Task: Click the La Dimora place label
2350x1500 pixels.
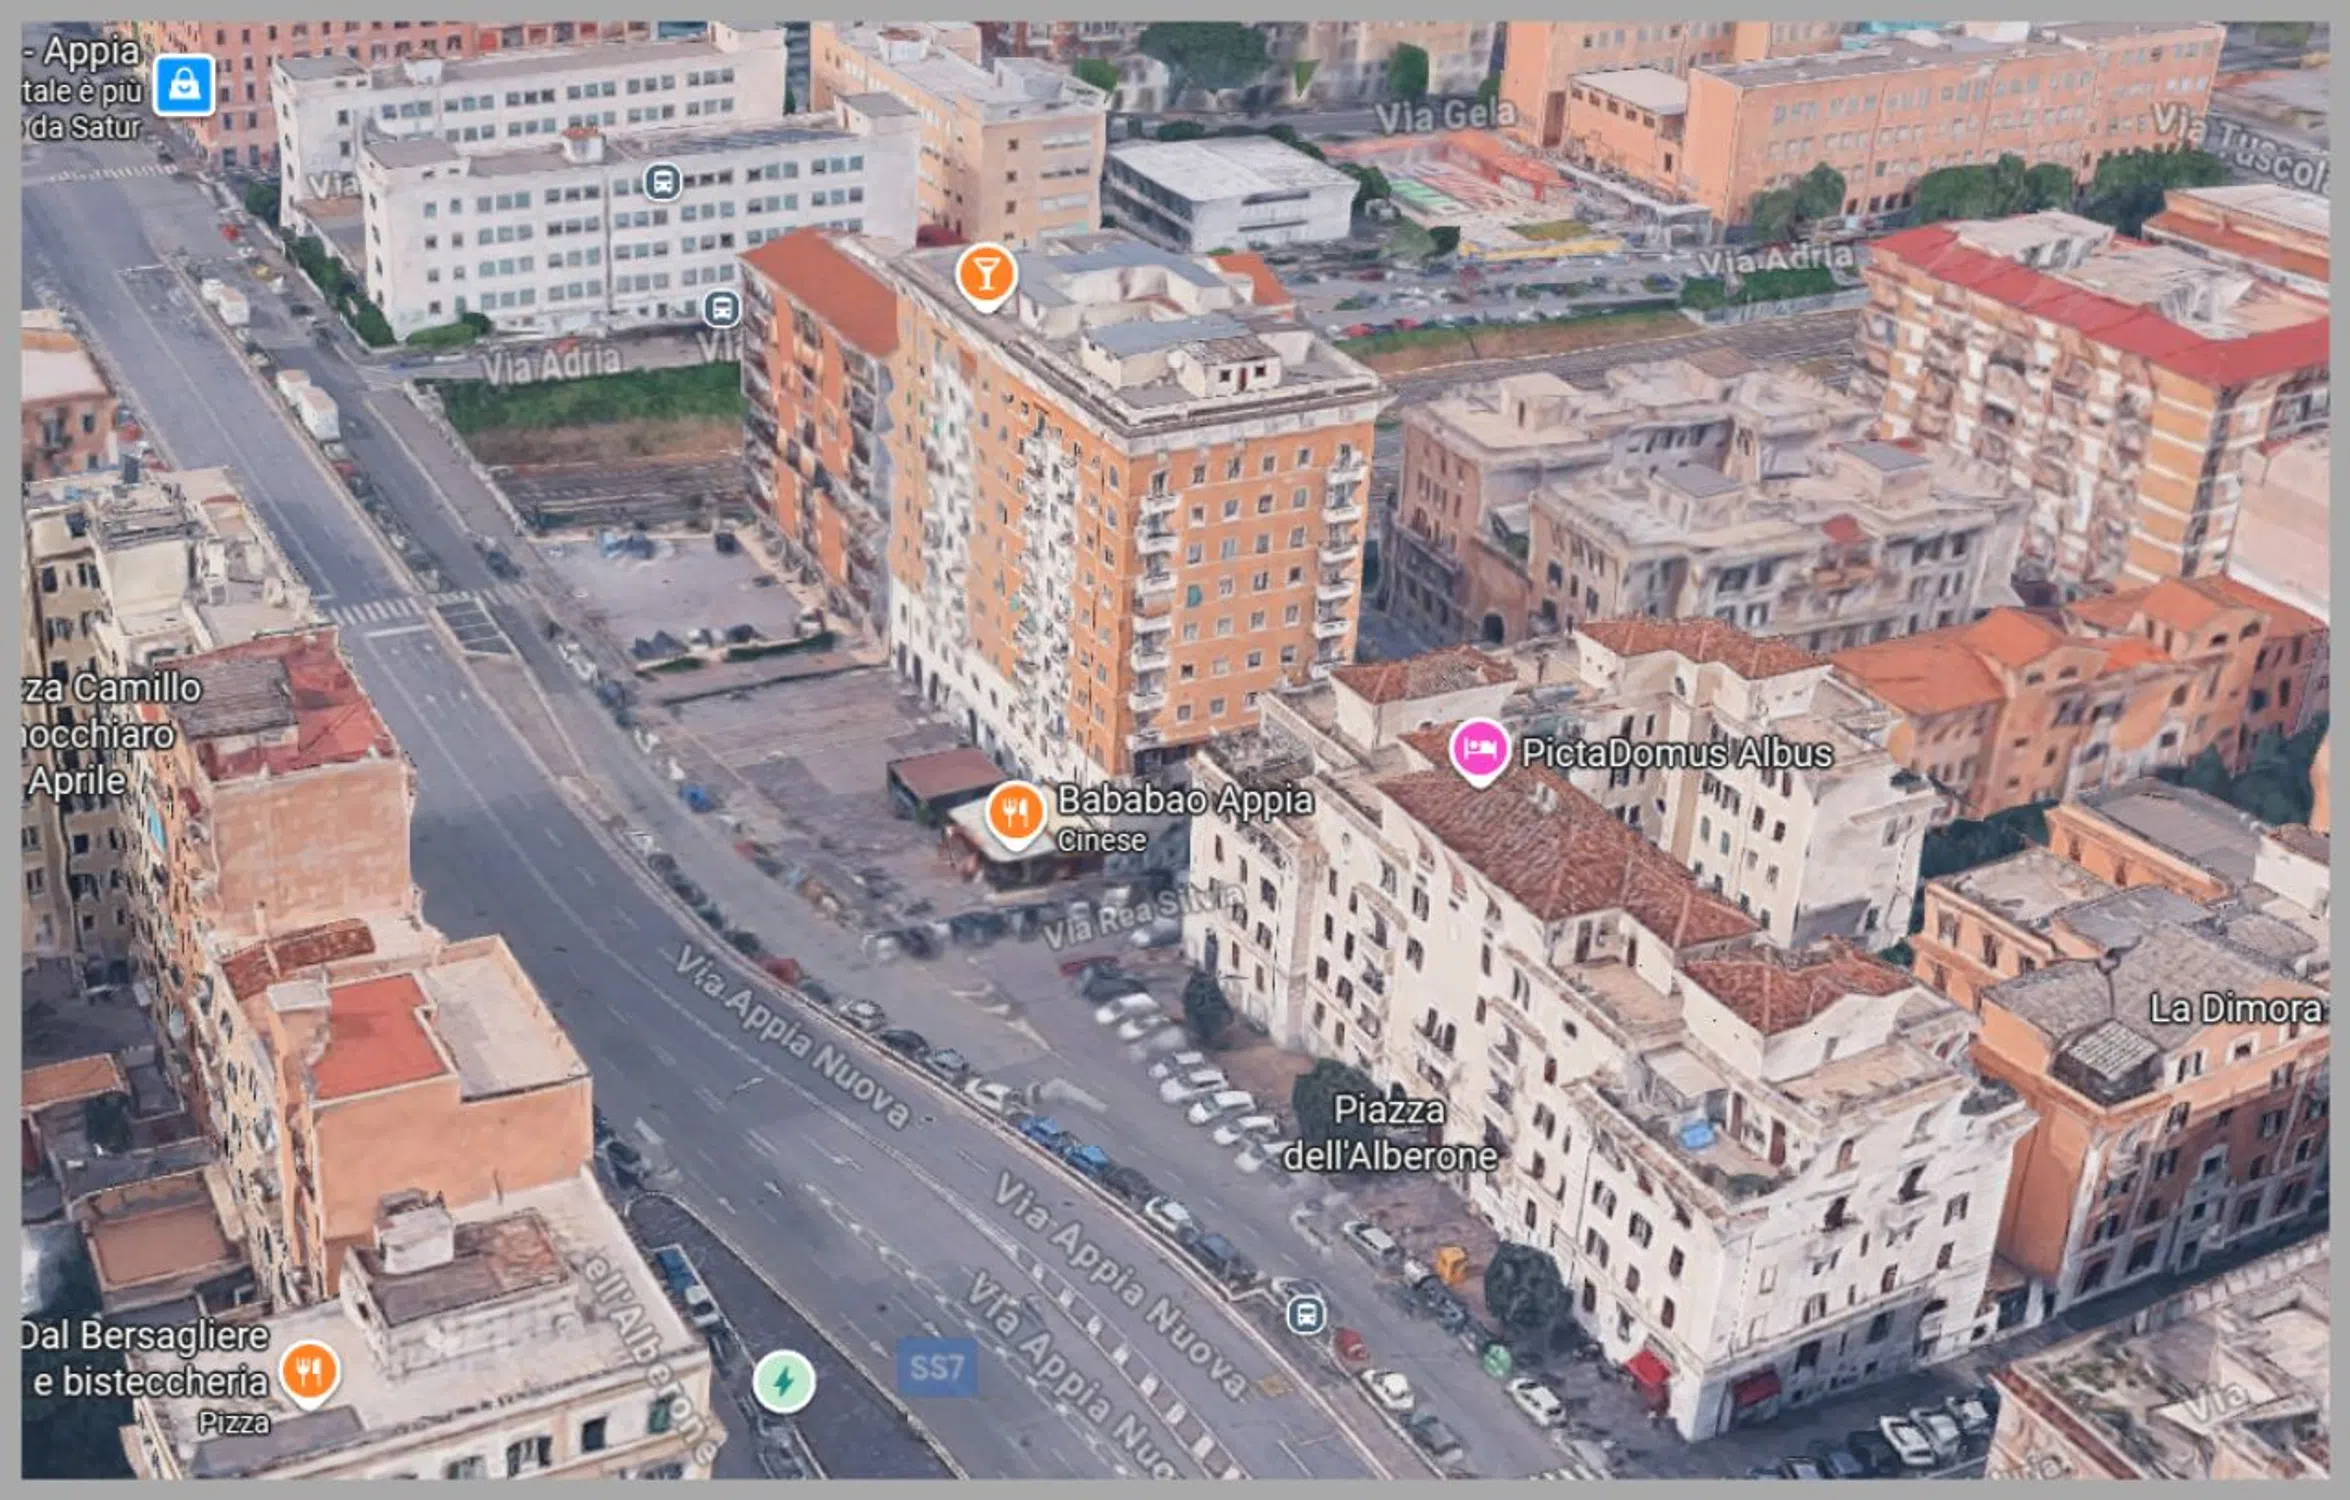Action: 2236,1008
